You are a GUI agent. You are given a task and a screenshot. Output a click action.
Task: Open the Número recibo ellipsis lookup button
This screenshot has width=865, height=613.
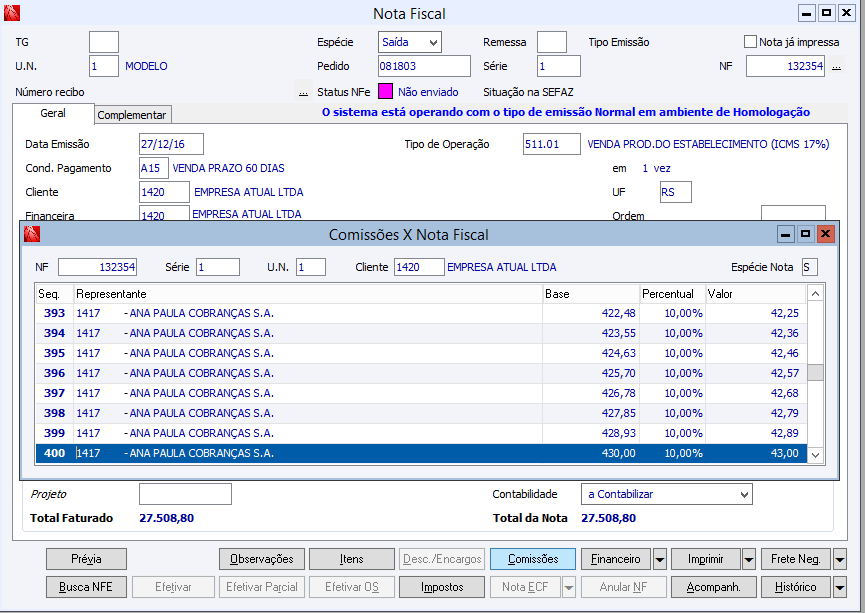303,92
